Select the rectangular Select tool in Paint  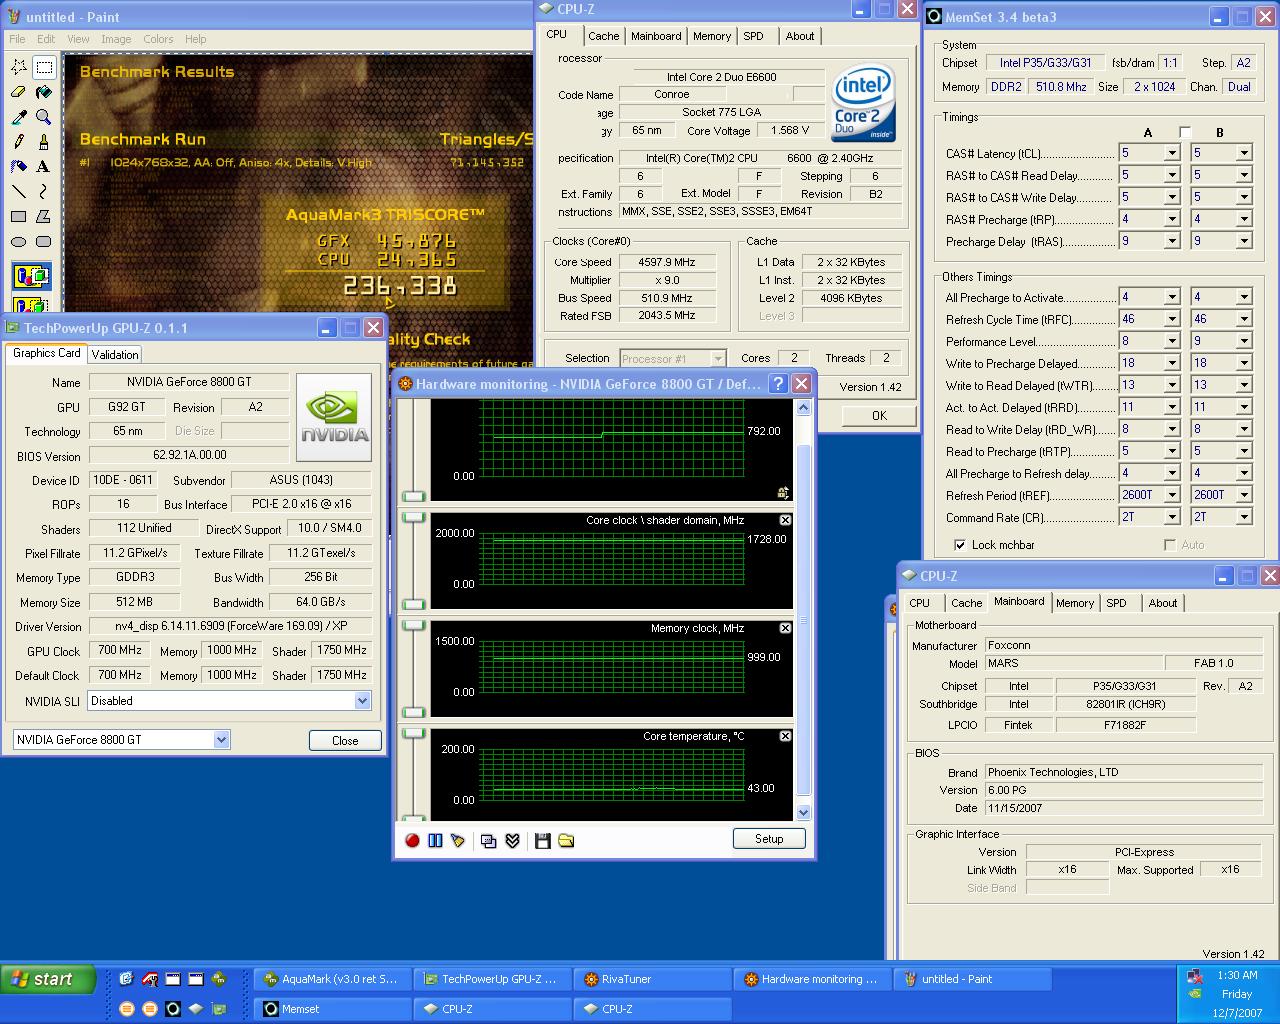point(44,67)
